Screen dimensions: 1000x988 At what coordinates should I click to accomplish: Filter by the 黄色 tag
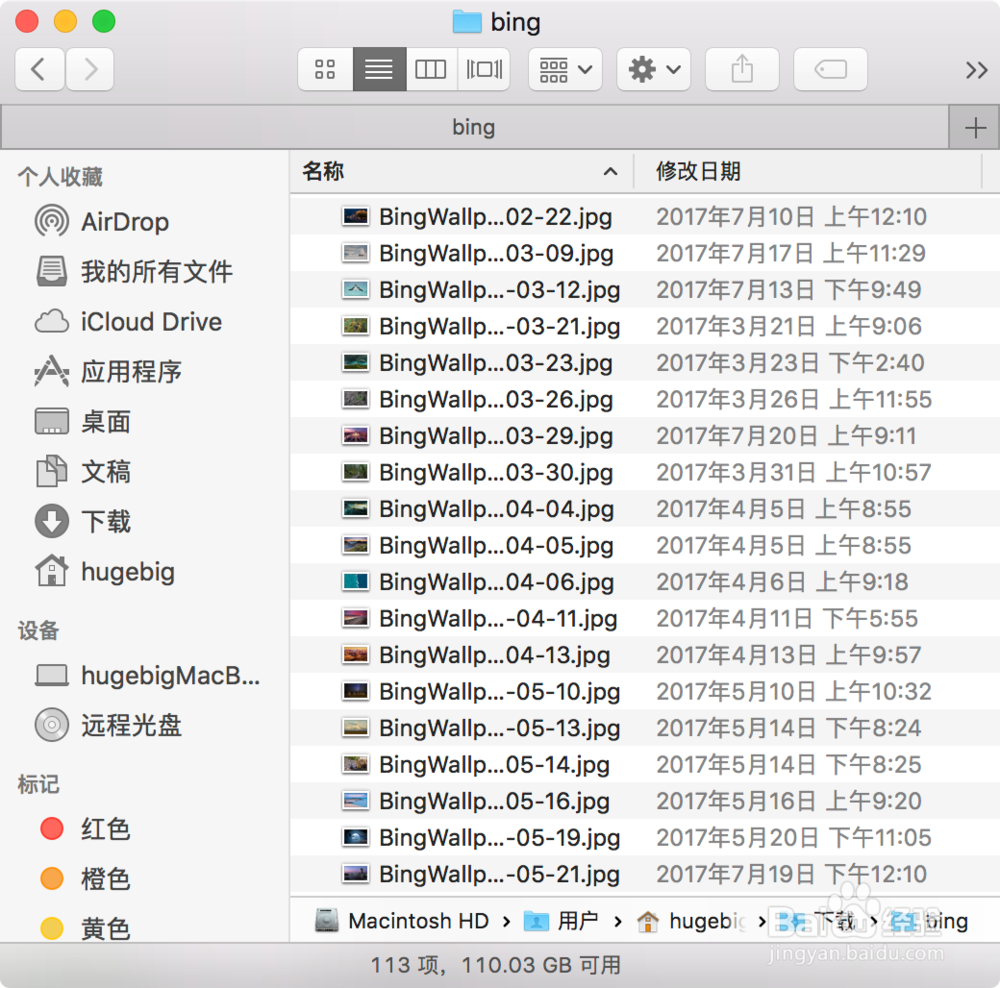85,928
